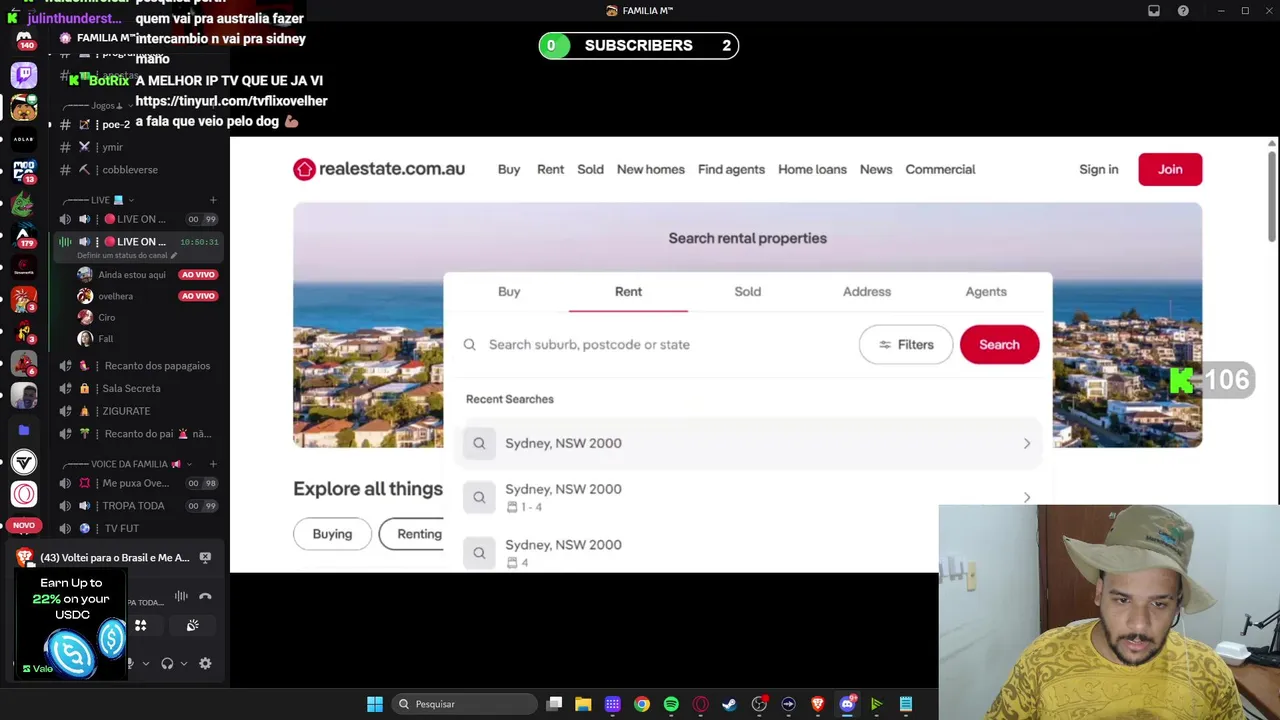Screen dimensions: 1280x720
Task: Add channel to VOICE DA FAMILIA category
Action: (213, 464)
